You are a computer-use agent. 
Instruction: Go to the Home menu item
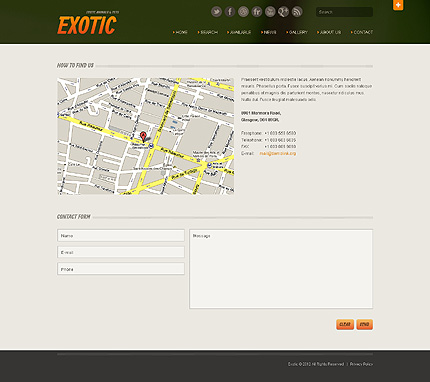point(180,32)
